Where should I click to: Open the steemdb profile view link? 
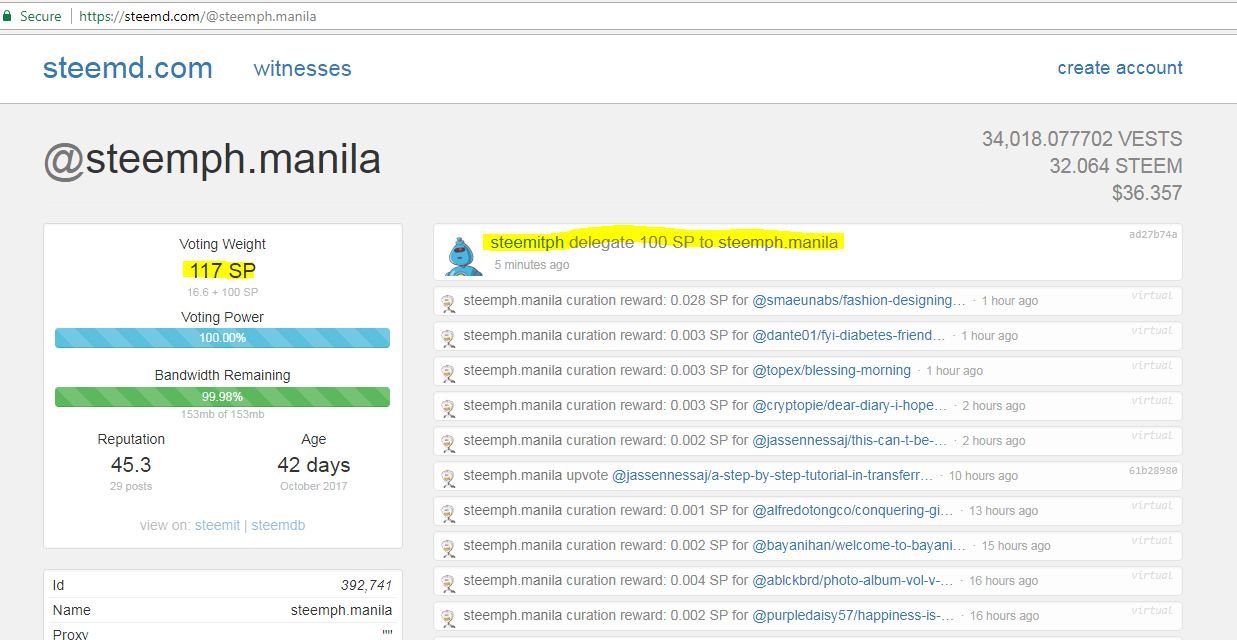tap(278, 525)
